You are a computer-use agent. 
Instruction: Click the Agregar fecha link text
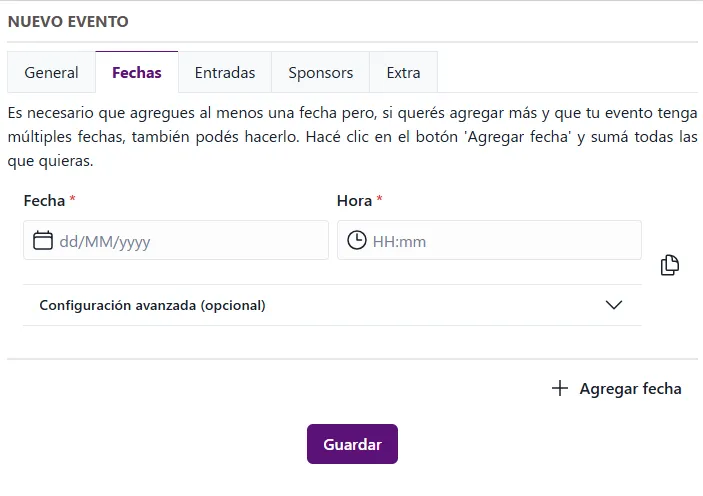pos(630,388)
